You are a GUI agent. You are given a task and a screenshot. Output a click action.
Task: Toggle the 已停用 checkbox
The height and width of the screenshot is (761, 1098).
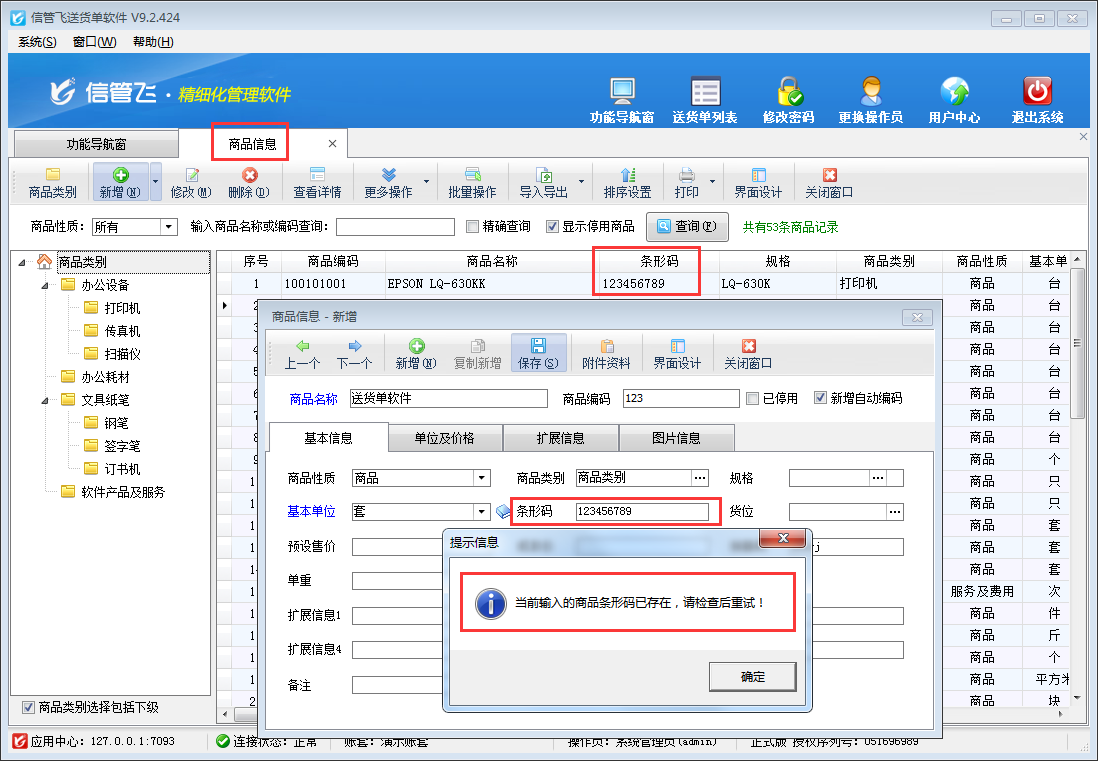tap(753, 398)
